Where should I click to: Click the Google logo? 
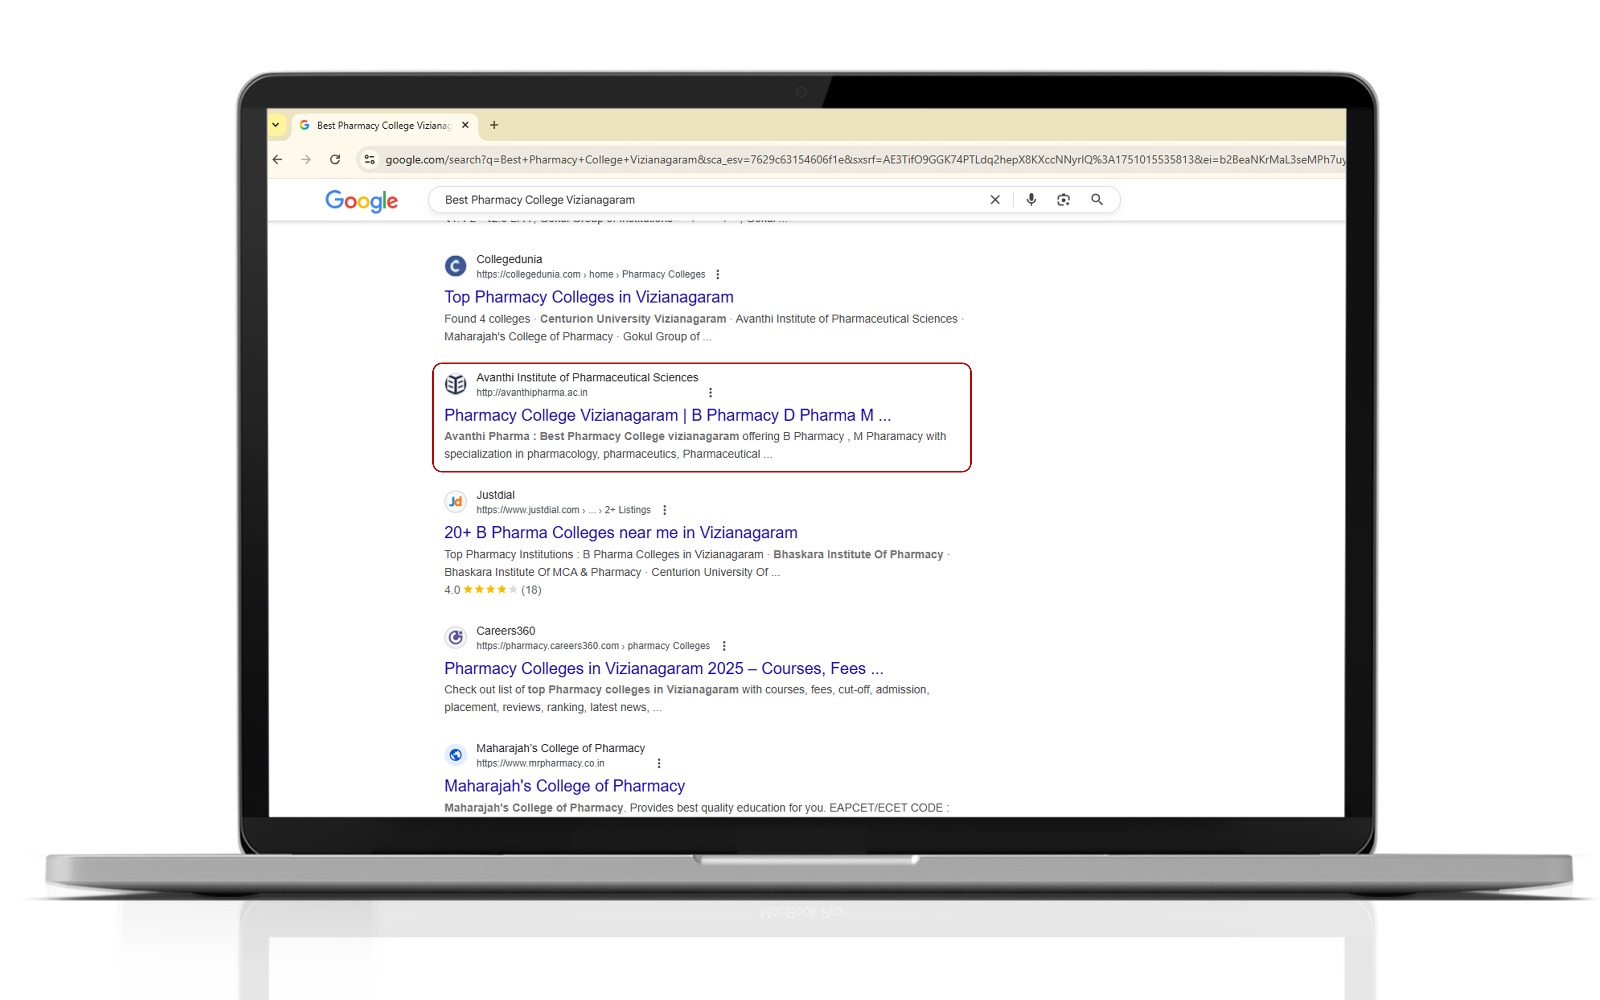click(x=361, y=201)
